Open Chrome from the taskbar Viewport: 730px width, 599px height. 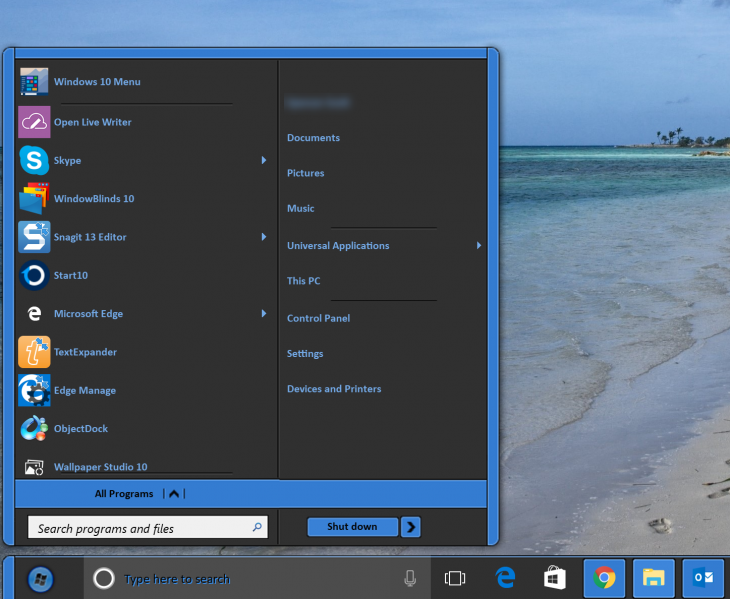tap(604, 578)
